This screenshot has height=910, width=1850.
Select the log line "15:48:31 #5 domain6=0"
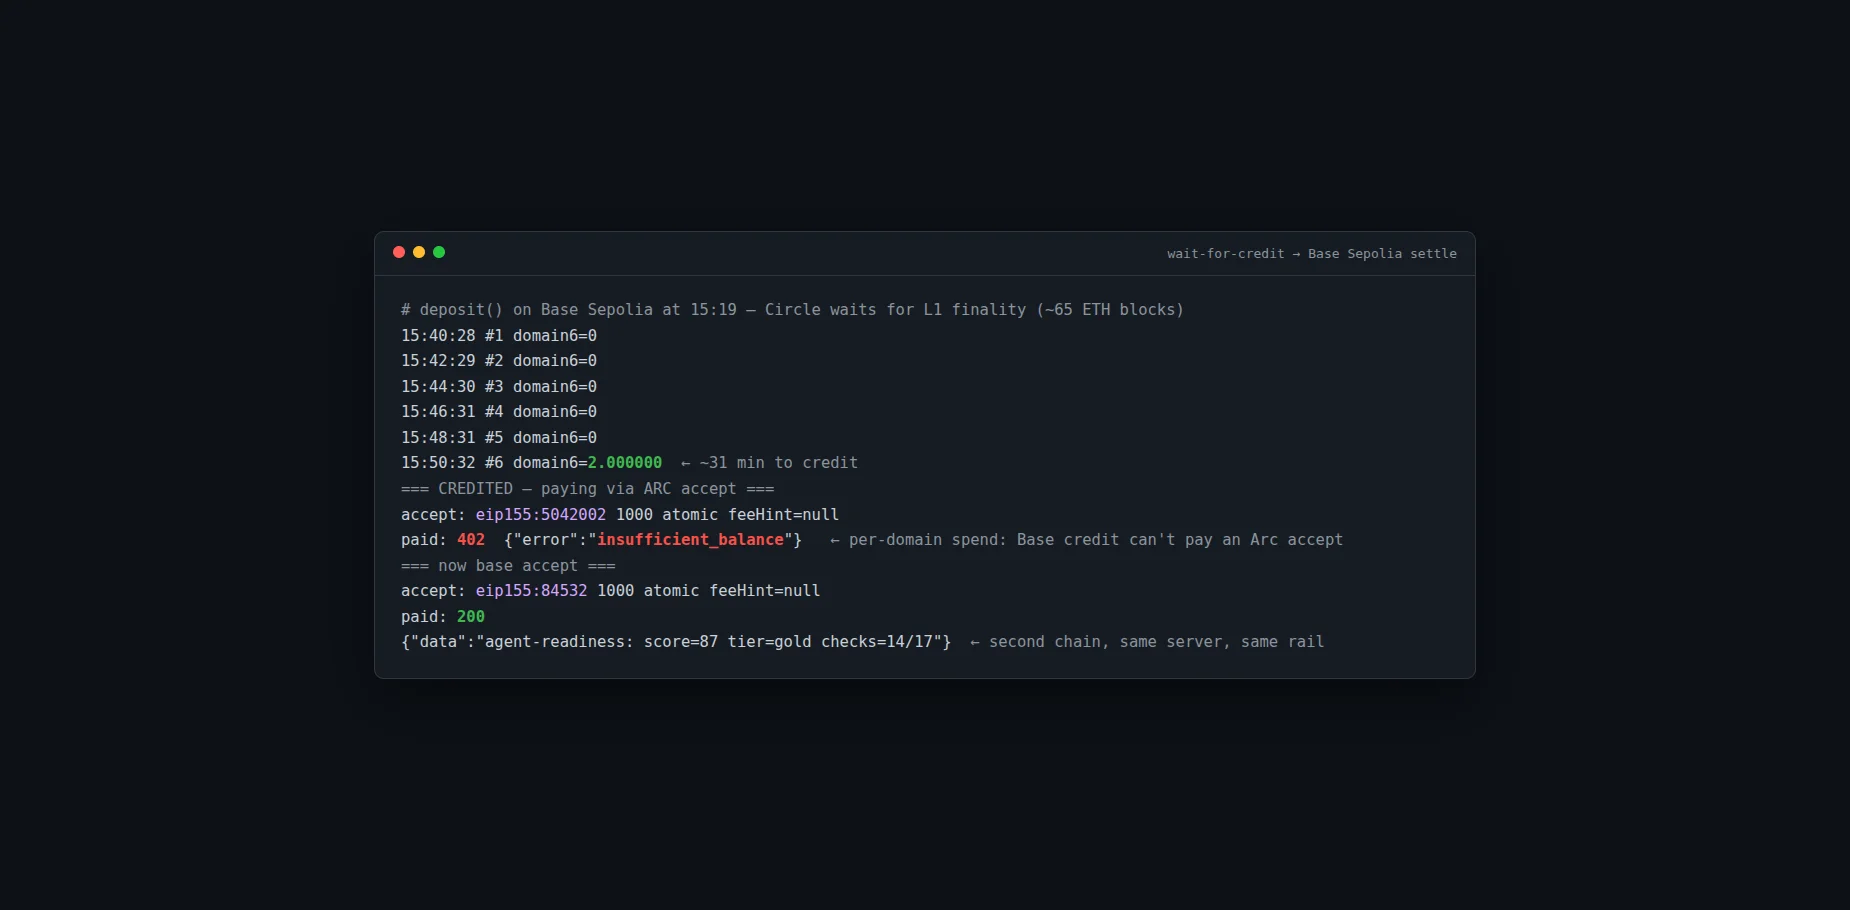tap(499, 438)
